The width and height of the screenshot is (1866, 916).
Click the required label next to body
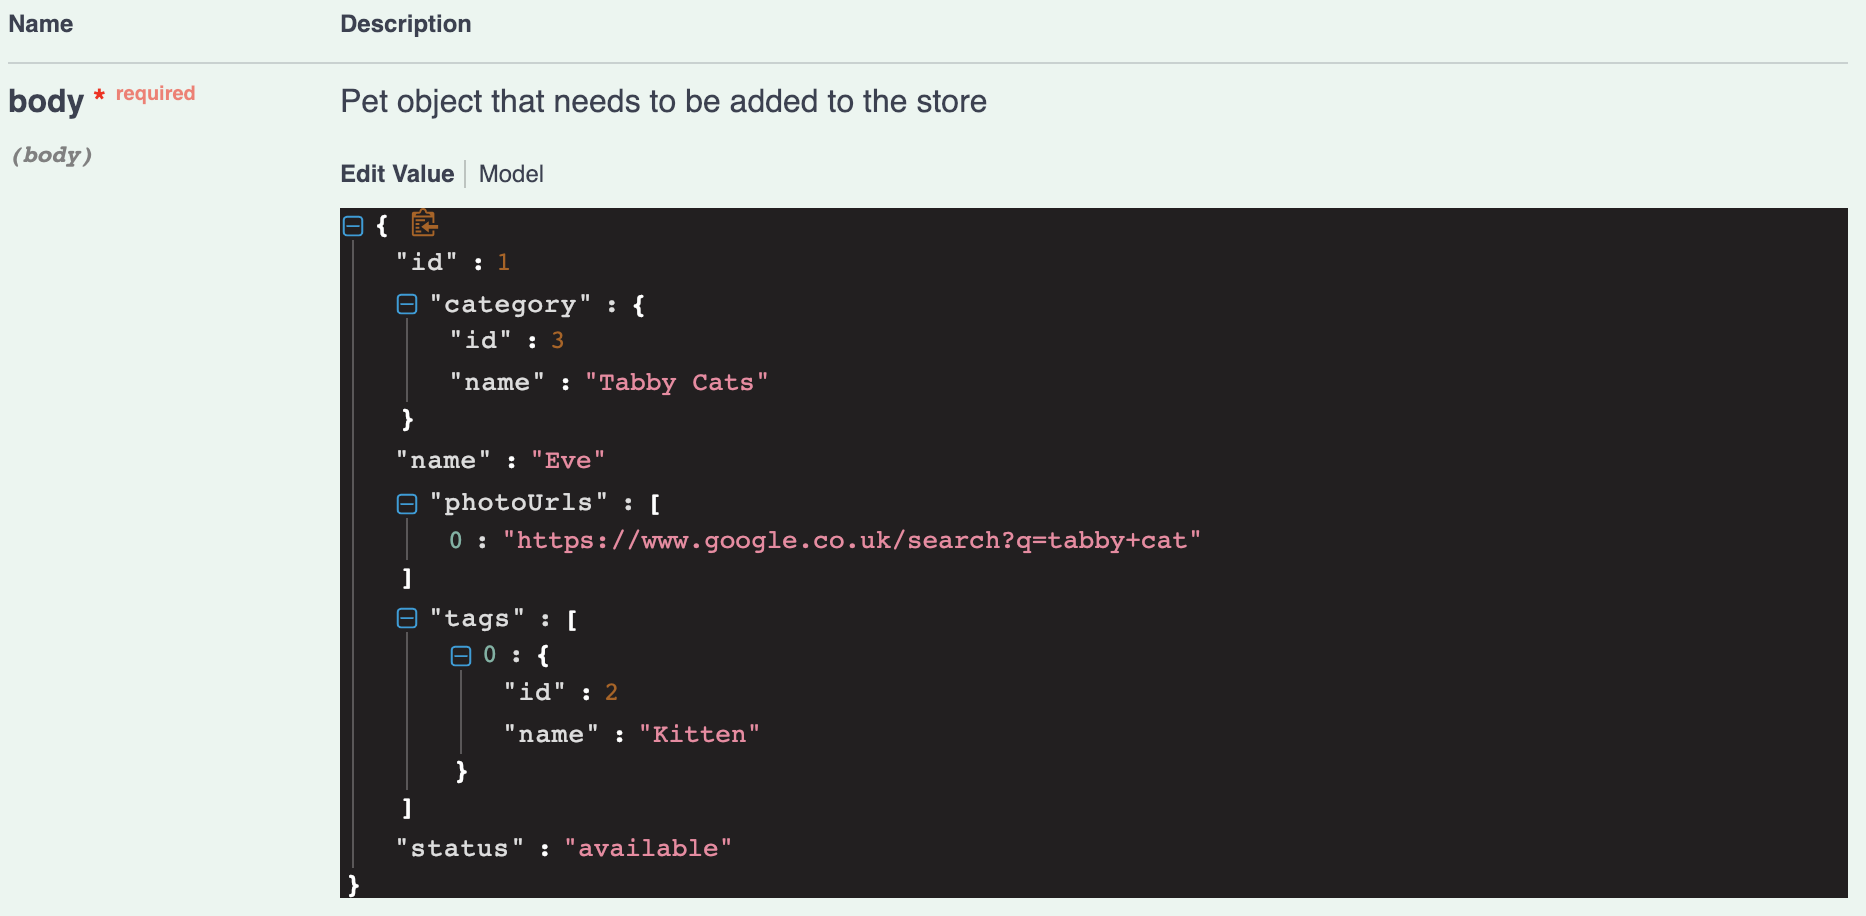tap(155, 92)
